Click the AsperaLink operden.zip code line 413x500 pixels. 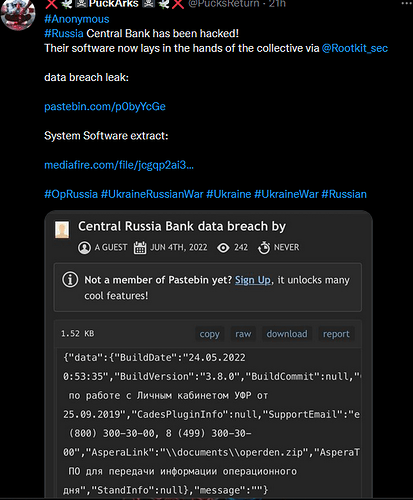pos(211,453)
